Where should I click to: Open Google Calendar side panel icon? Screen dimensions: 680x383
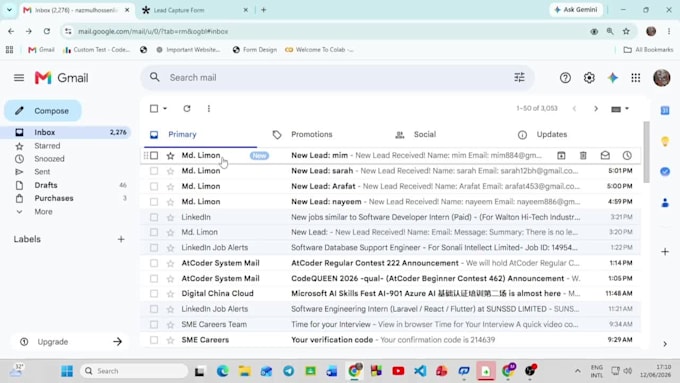pyautogui.click(x=665, y=111)
